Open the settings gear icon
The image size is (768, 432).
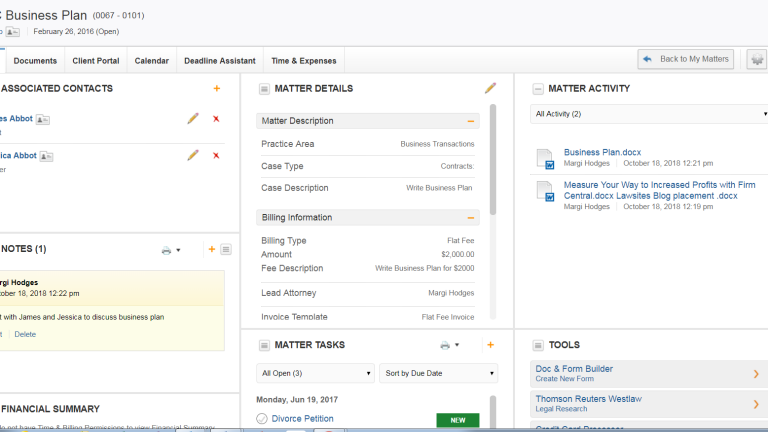click(x=757, y=60)
